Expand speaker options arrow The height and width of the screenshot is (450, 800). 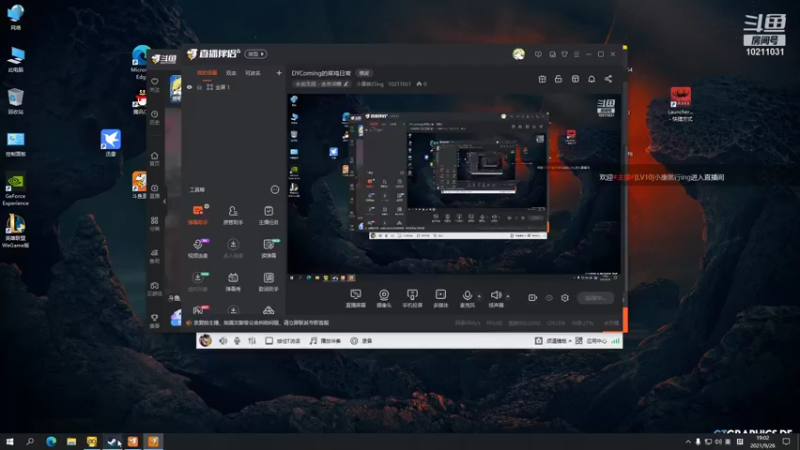tap(508, 296)
